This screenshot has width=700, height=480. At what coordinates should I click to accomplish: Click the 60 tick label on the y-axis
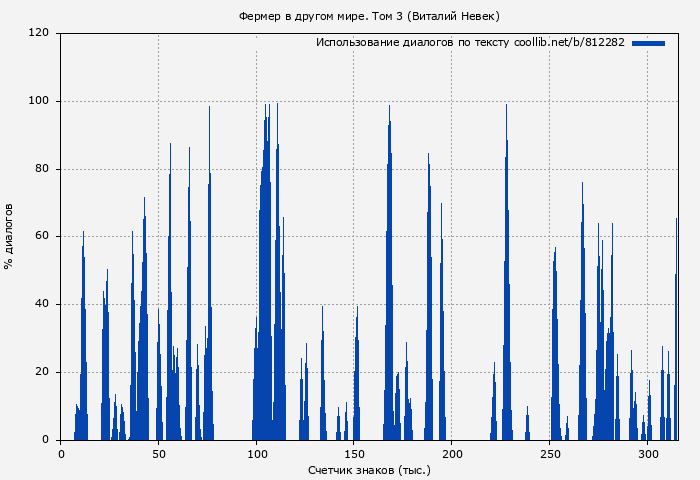pyautogui.click(x=43, y=237)
